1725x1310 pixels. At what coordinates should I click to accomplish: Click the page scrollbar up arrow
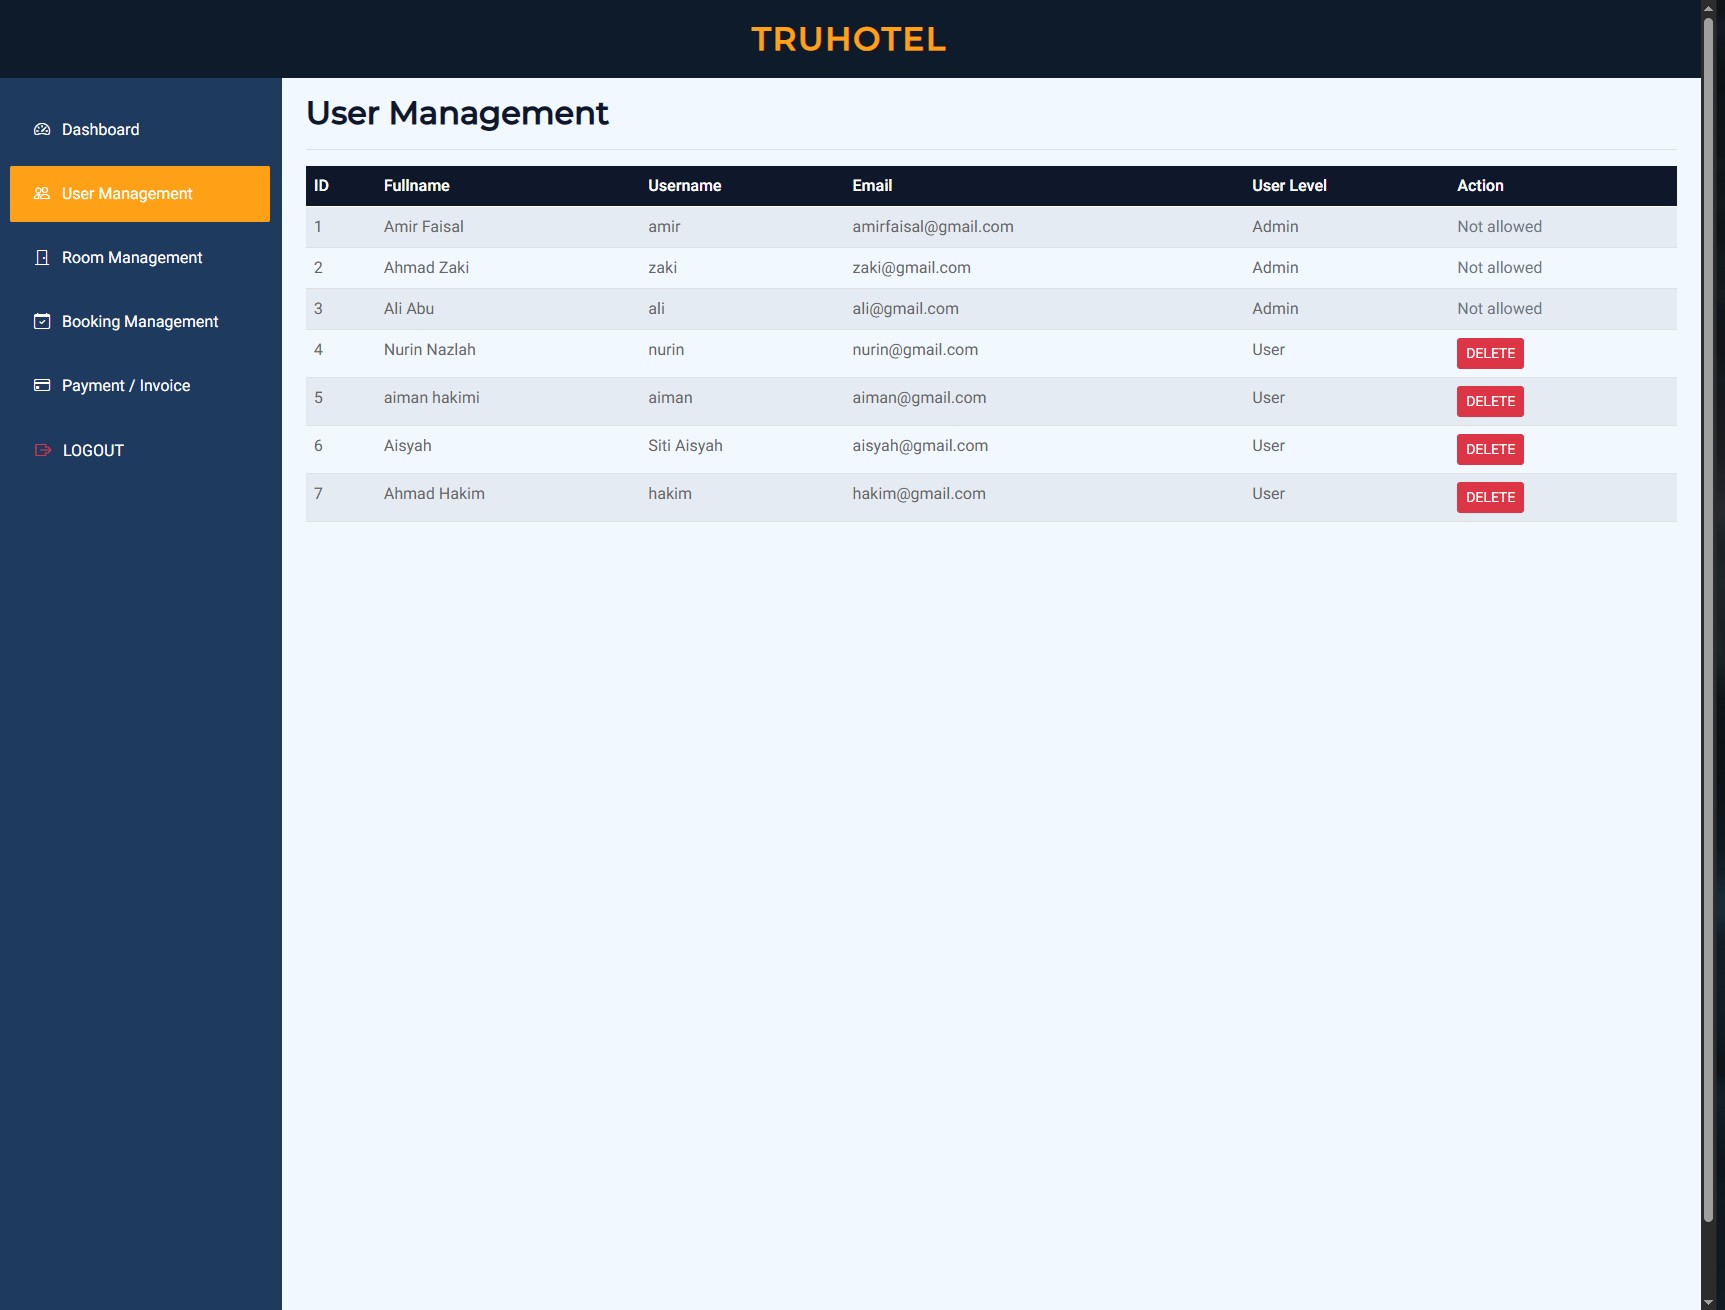pos(1708,8)
